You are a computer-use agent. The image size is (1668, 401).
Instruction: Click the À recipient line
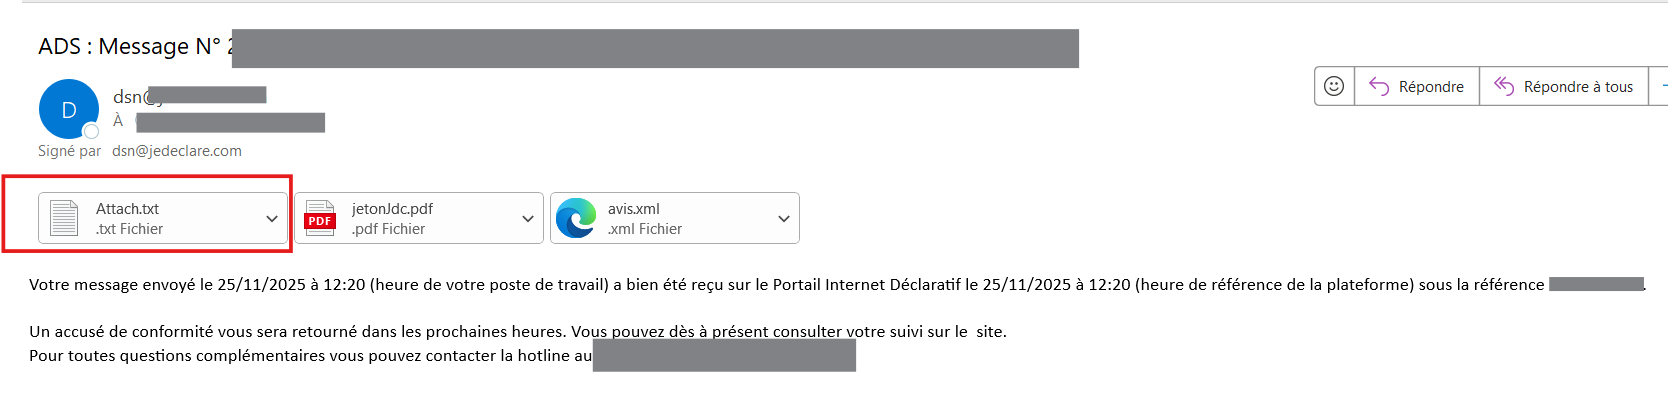click(x=118, y=121)
